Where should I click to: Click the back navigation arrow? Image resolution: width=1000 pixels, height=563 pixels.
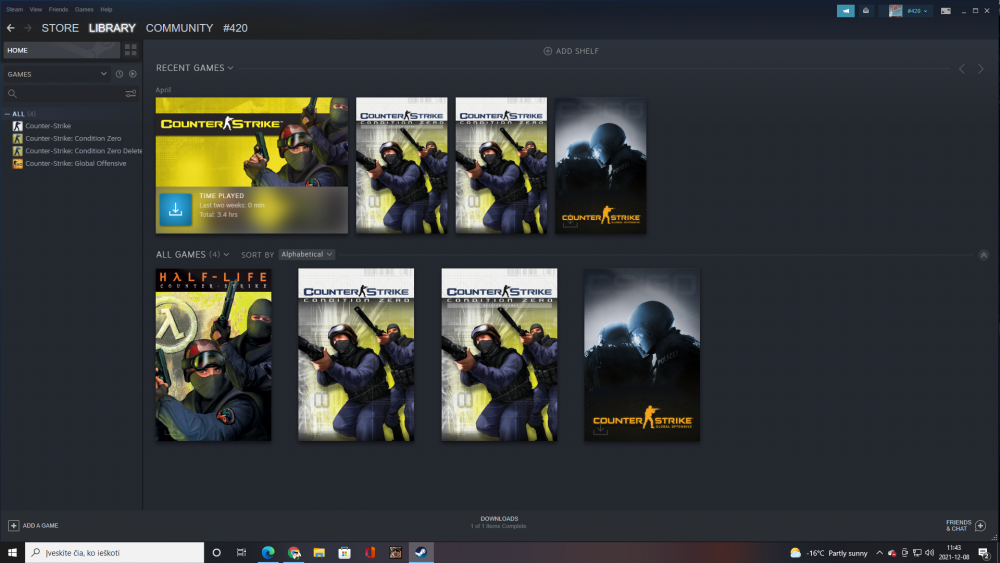(x=10, y=28)
